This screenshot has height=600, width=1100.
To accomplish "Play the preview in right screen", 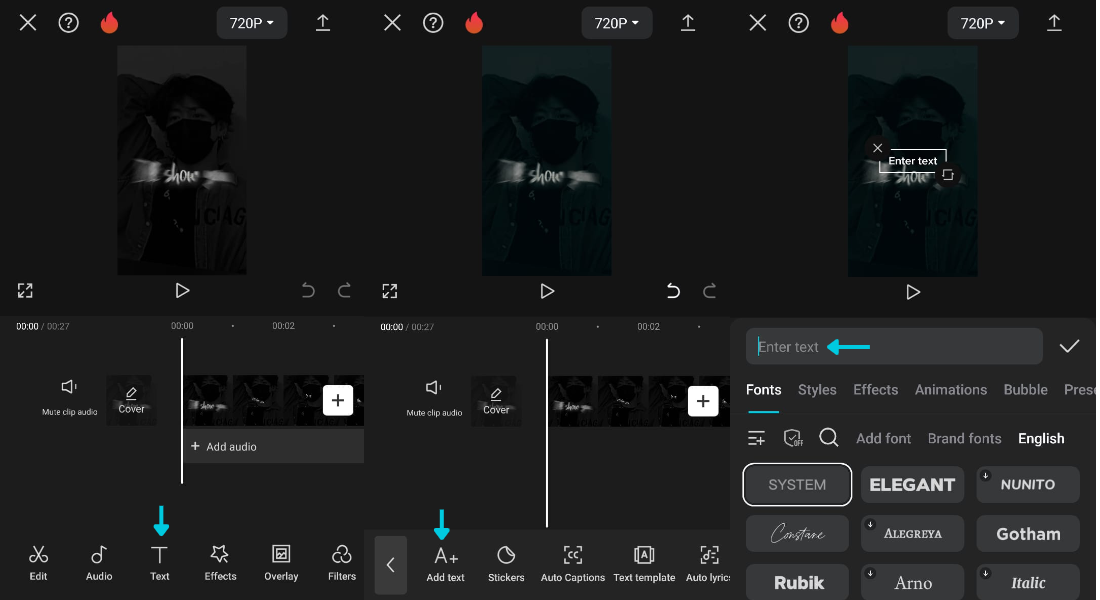I will [913, 292].
